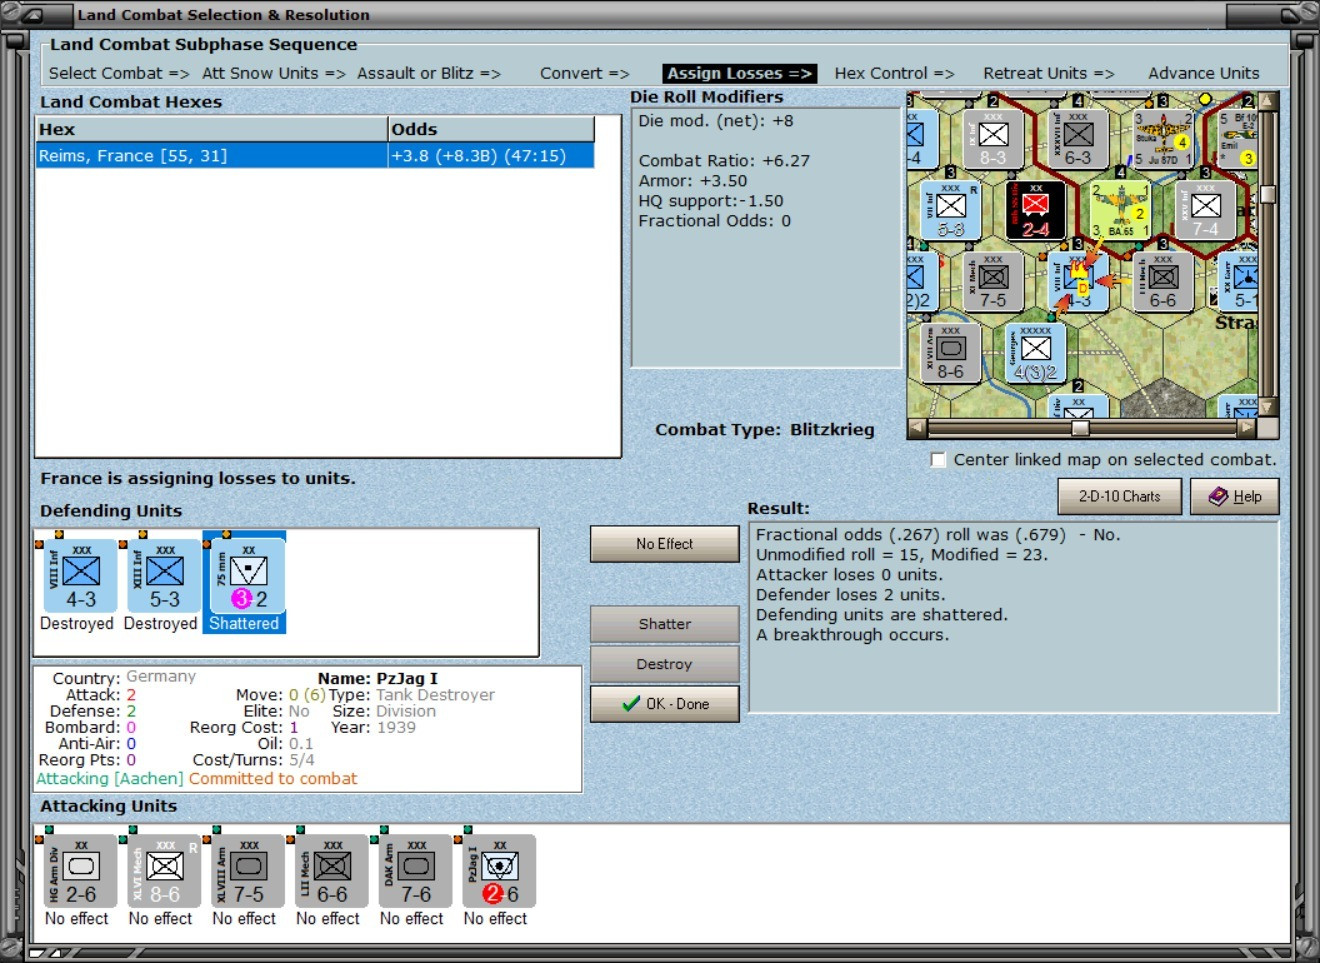
Task: Move the map horizontal scrollbar thumb
Action: pyautogui.click(x=1081, y=428)
